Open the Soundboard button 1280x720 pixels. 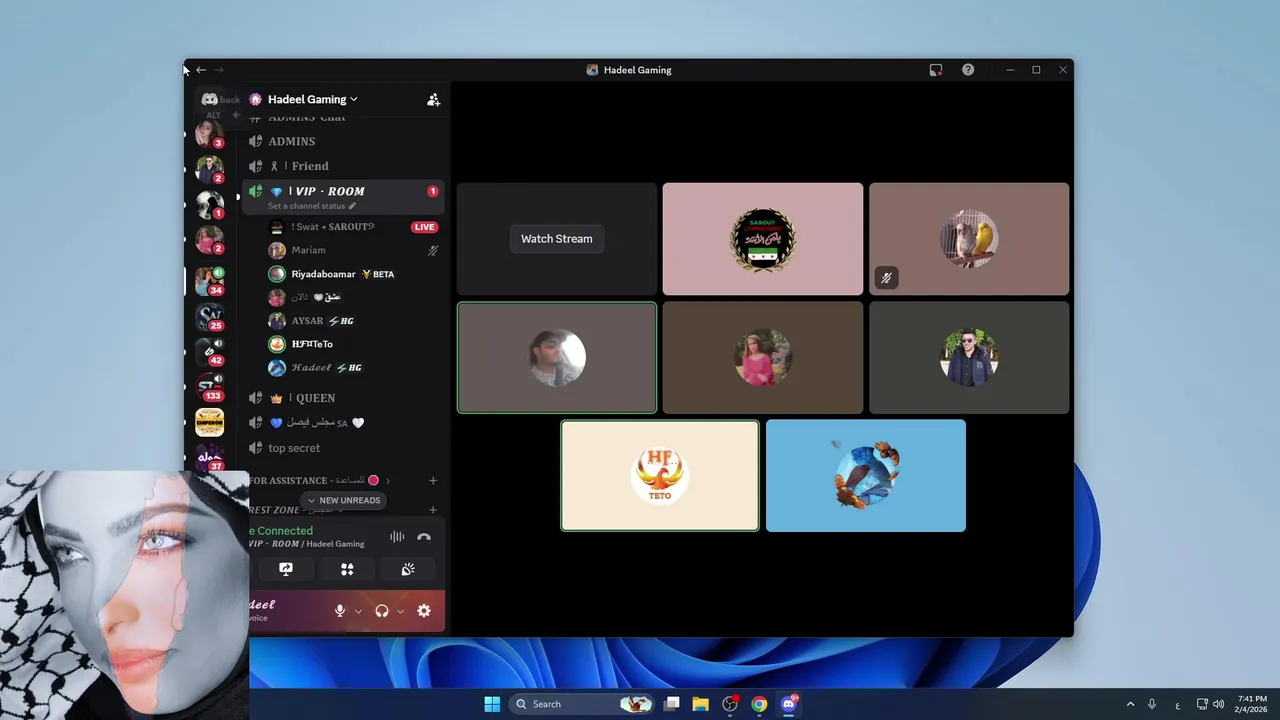click(408, 569)
